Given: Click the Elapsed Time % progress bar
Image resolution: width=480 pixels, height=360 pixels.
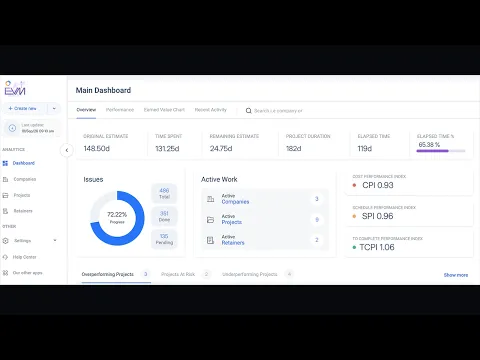Looking at the screenshot, I should click(441, 151).
